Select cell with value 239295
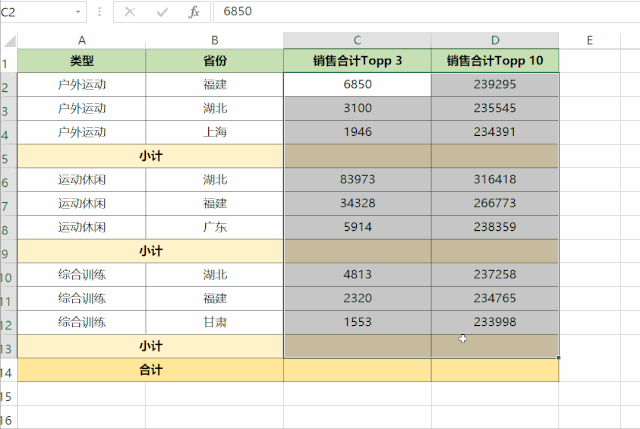The image size is (640, 429). (495, 84)
